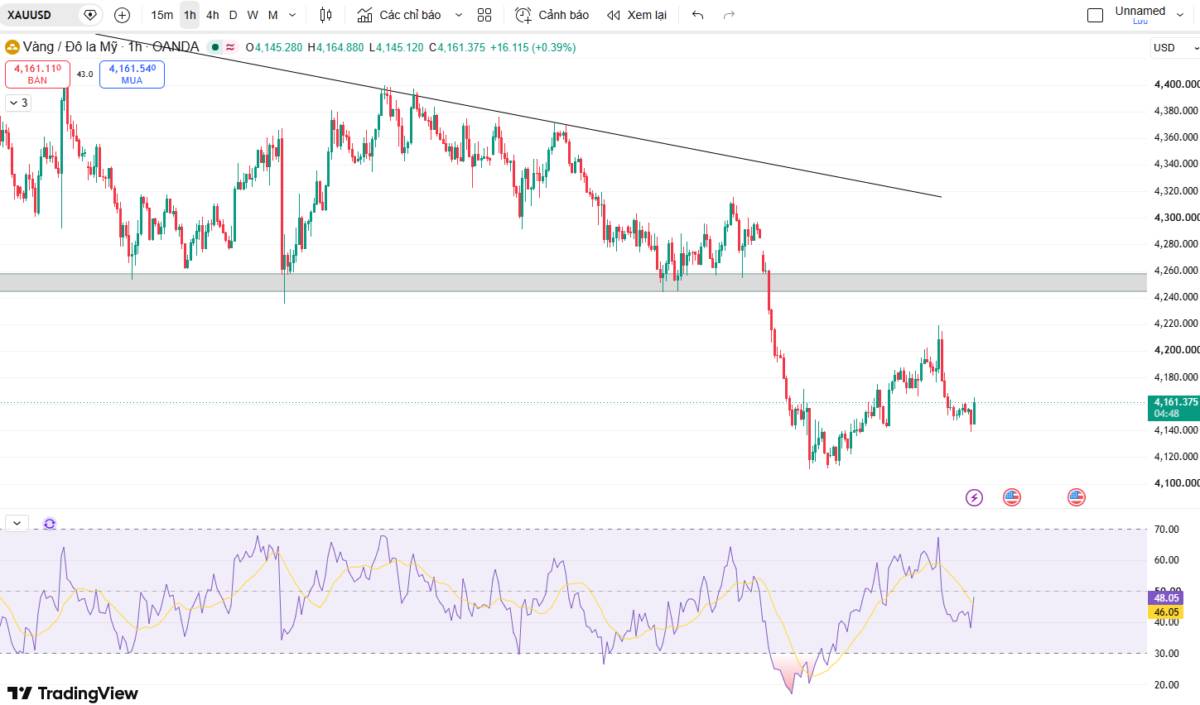Image resolution: width=1200 pixels, height=705 pixels.
Task: Switch to the 4h timeframe
Action: pyautogui.click(x=212, y=15)
